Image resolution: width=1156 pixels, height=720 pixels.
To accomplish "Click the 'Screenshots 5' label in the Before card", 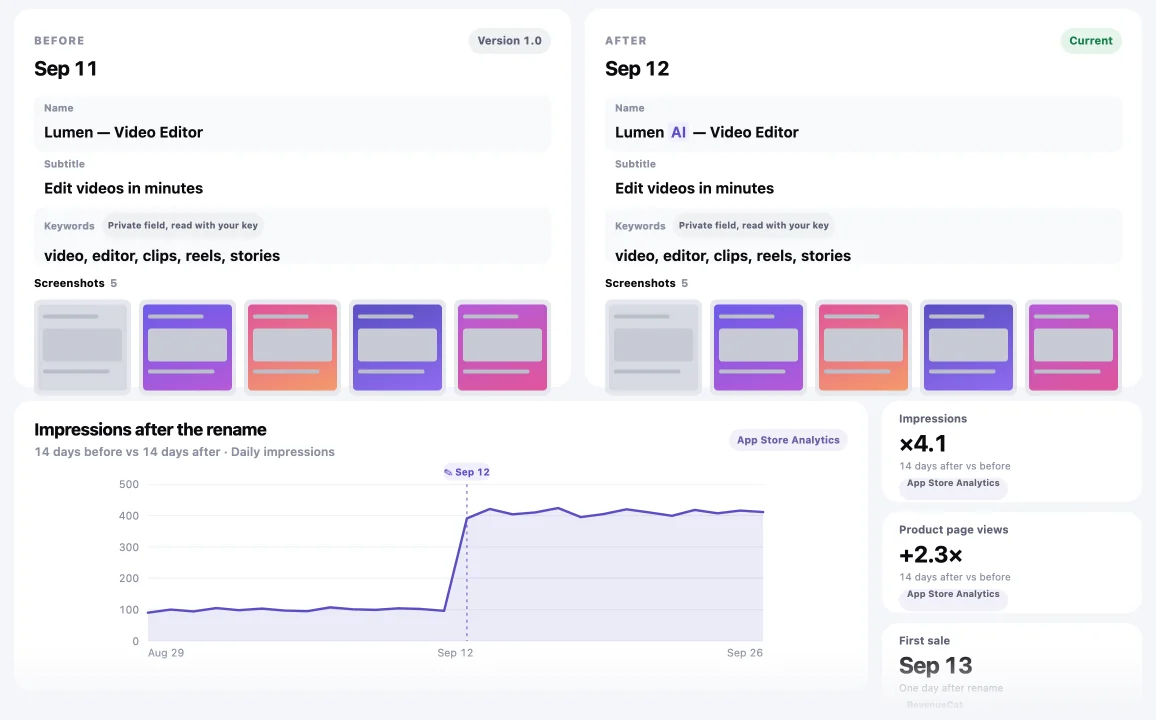I will pos(75,283).
